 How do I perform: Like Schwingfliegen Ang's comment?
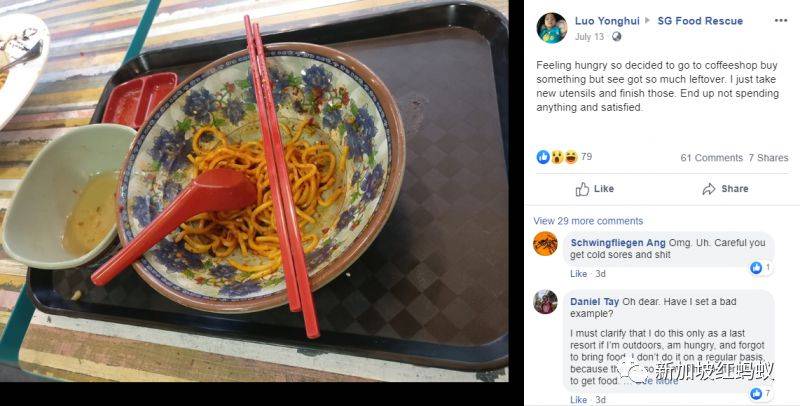pyautogui.click(x=578, y=274)
